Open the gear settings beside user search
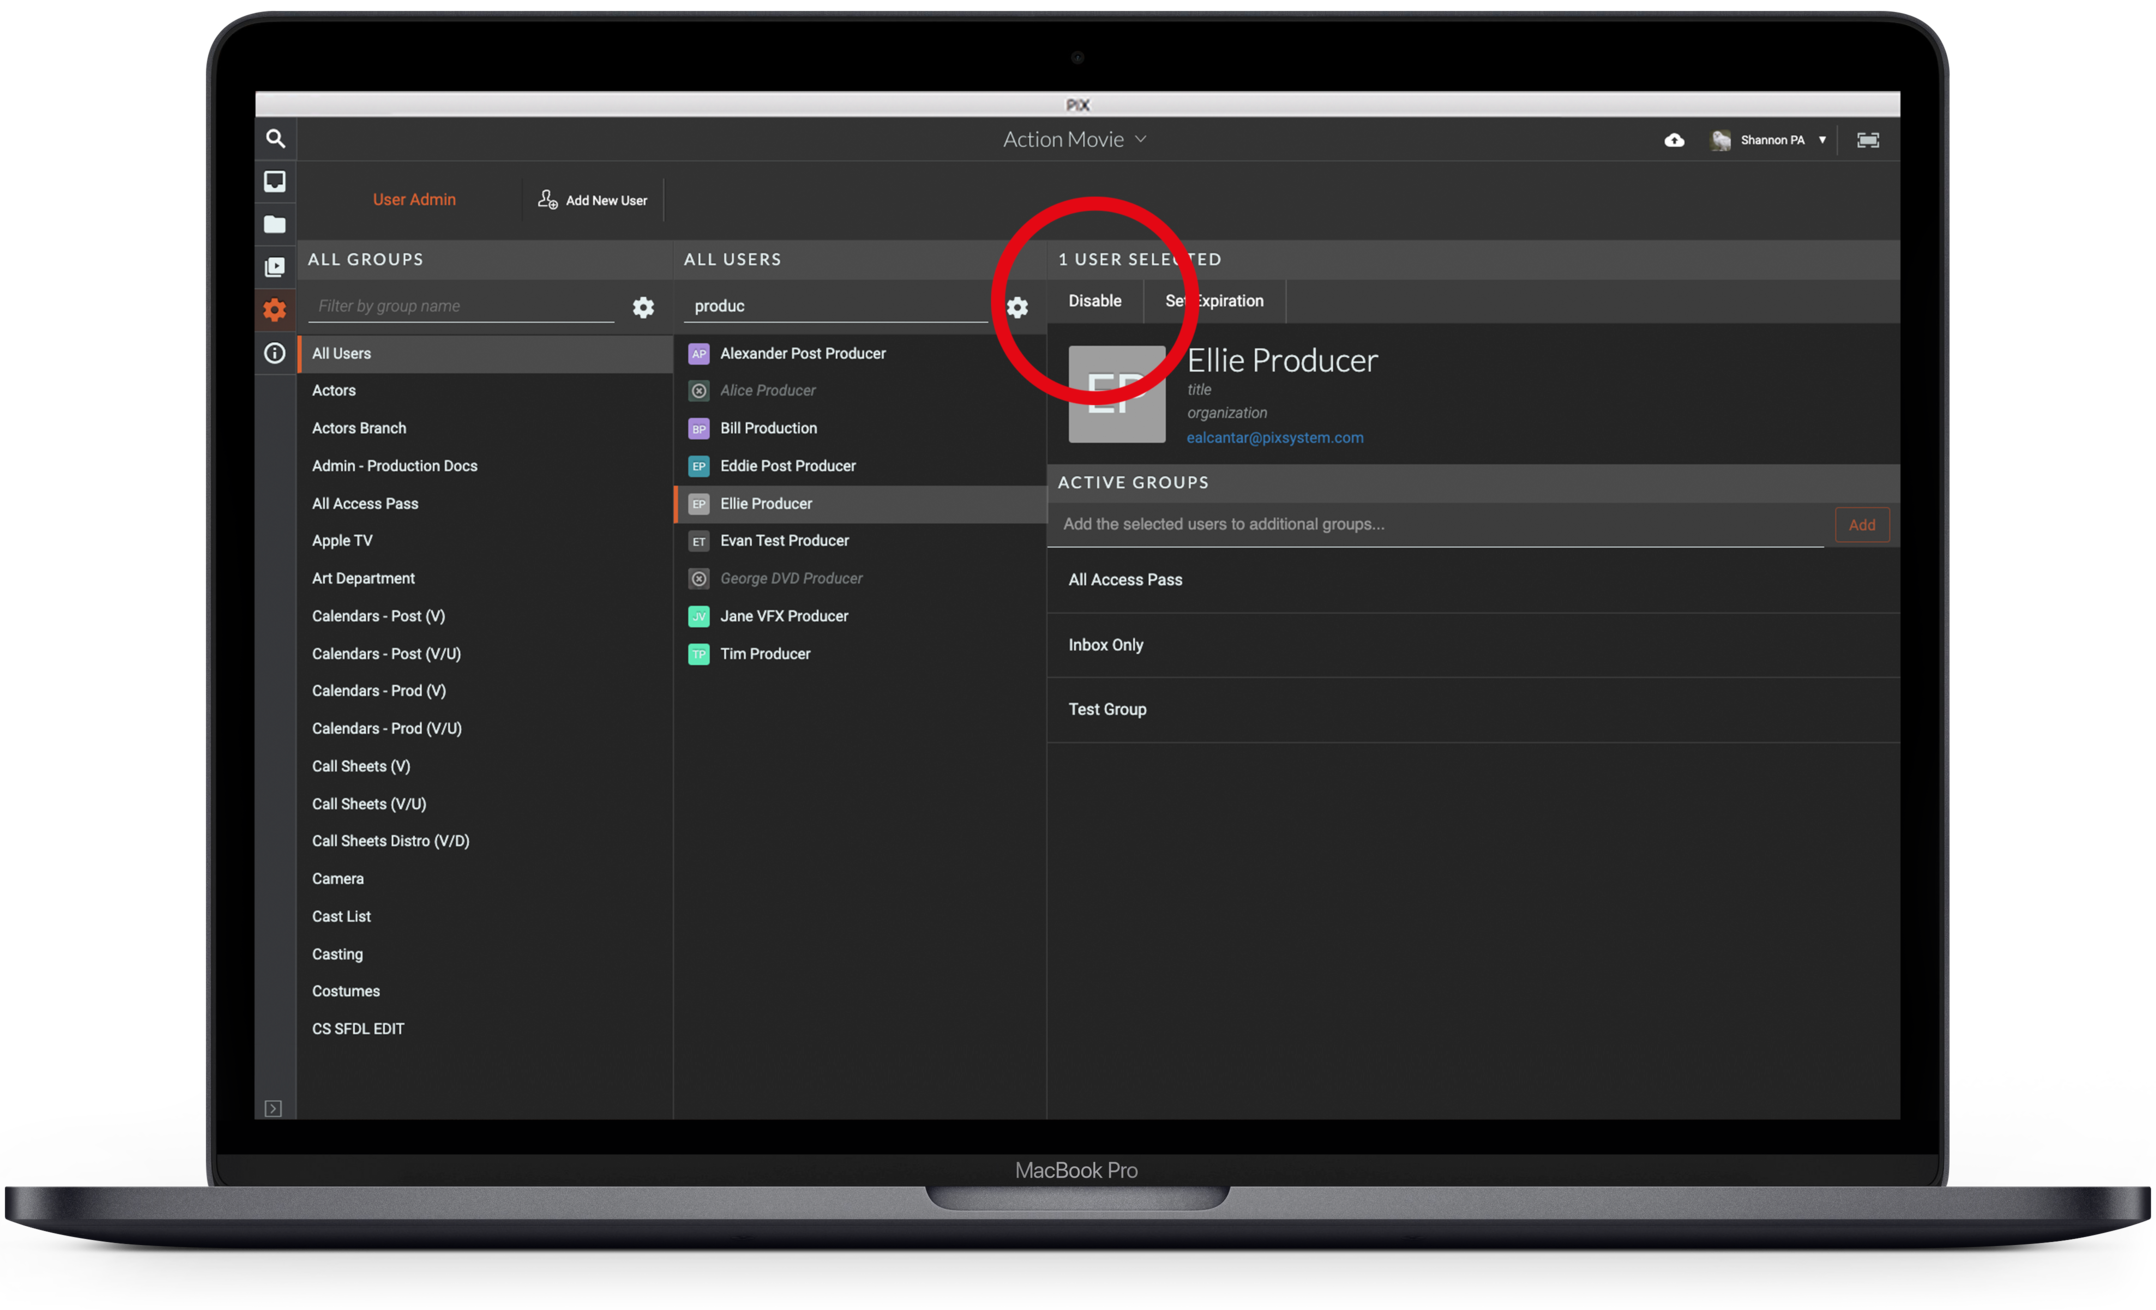2156x1310 pixels. pos(1017,307)
